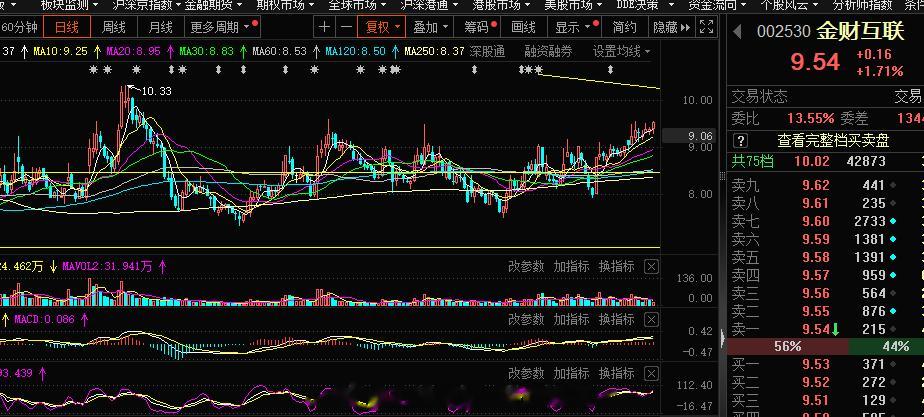Open 个股风云 menu
This screenshot has width=924, height=417.
(789, 5)
